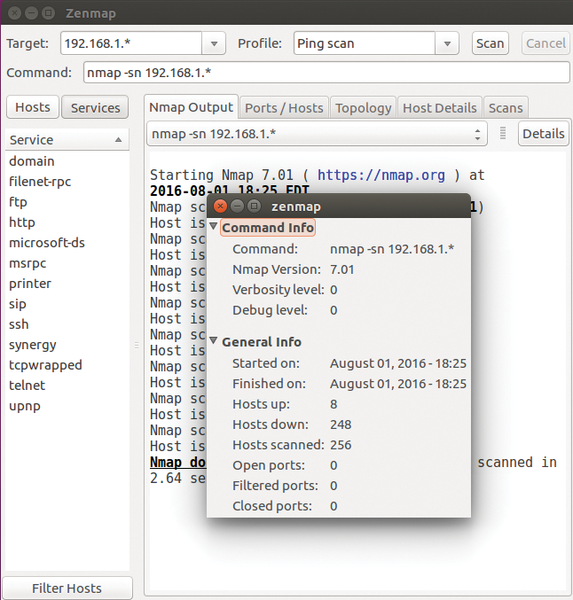Maximize the zenmap details dialog

click(254, 206)
